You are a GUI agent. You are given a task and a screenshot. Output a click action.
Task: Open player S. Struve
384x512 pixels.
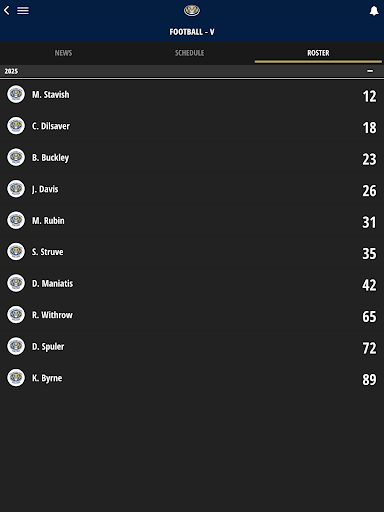[192, 252]
